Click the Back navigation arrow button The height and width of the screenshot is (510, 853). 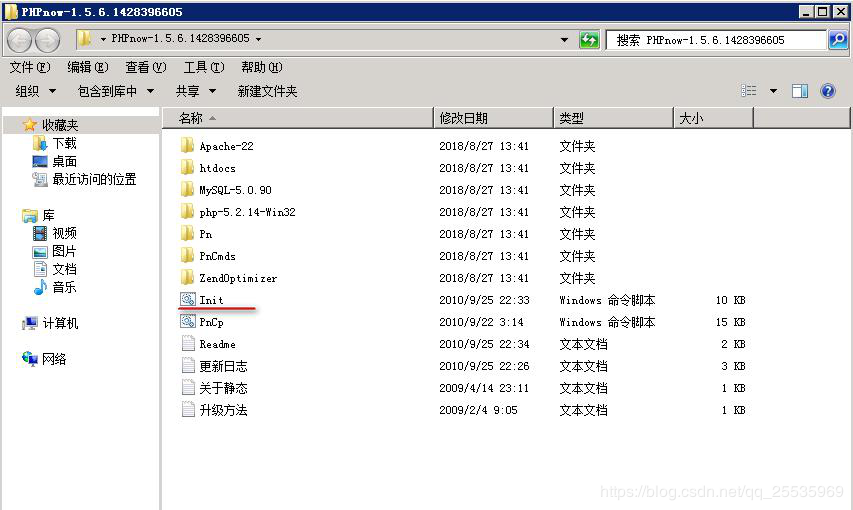coord(20,40)
